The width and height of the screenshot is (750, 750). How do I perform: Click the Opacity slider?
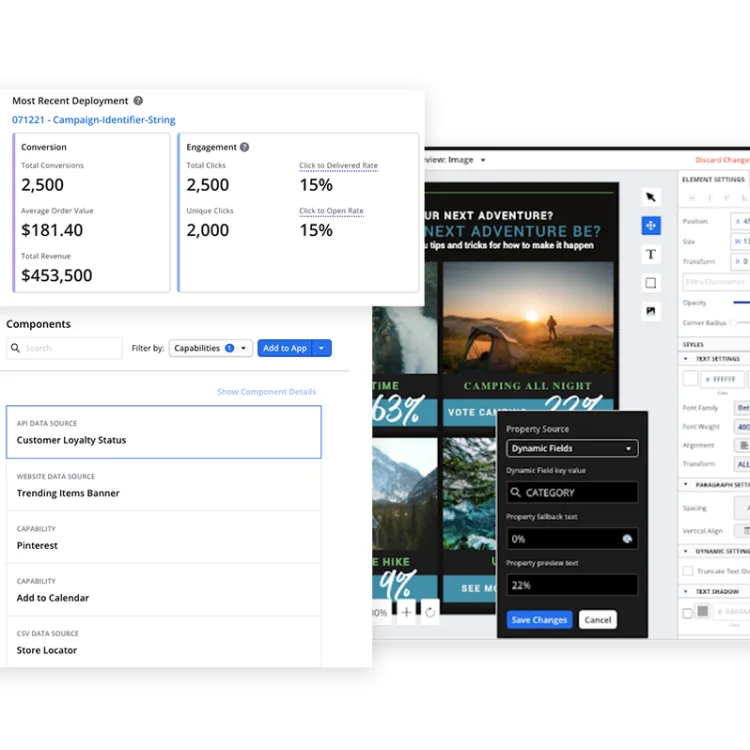(x=741, y=302)
